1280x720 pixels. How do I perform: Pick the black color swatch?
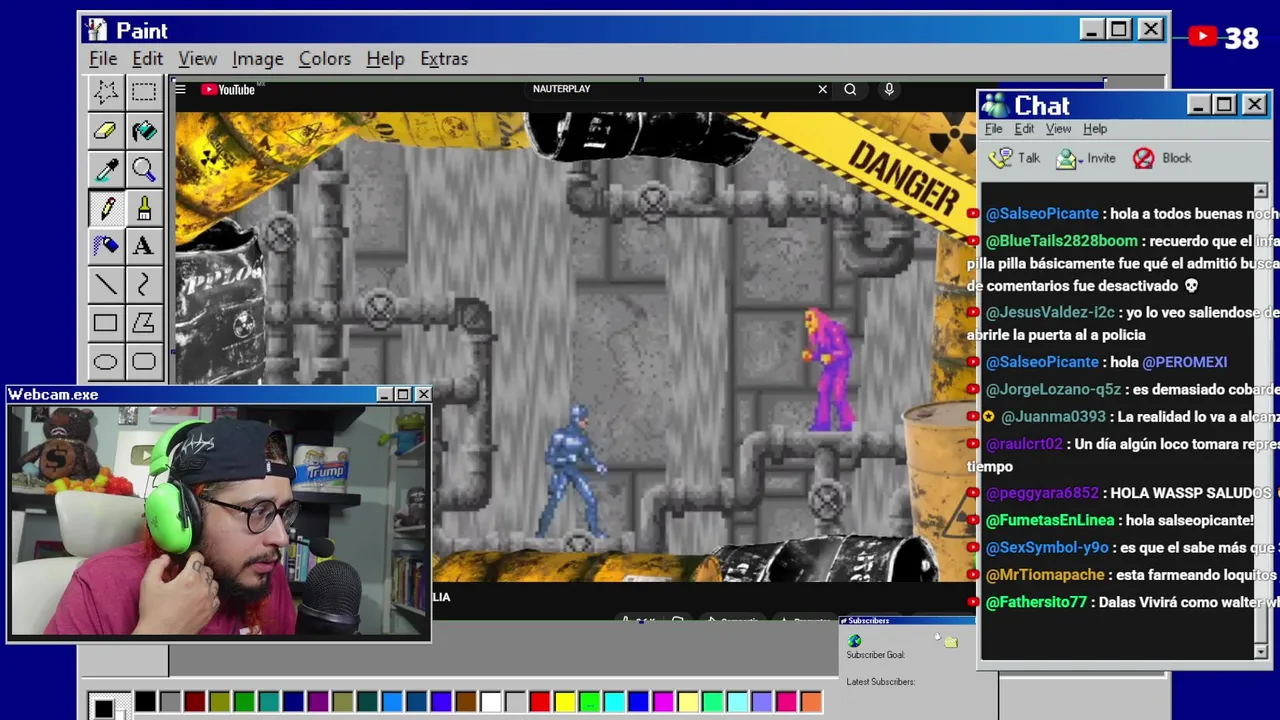145,703
